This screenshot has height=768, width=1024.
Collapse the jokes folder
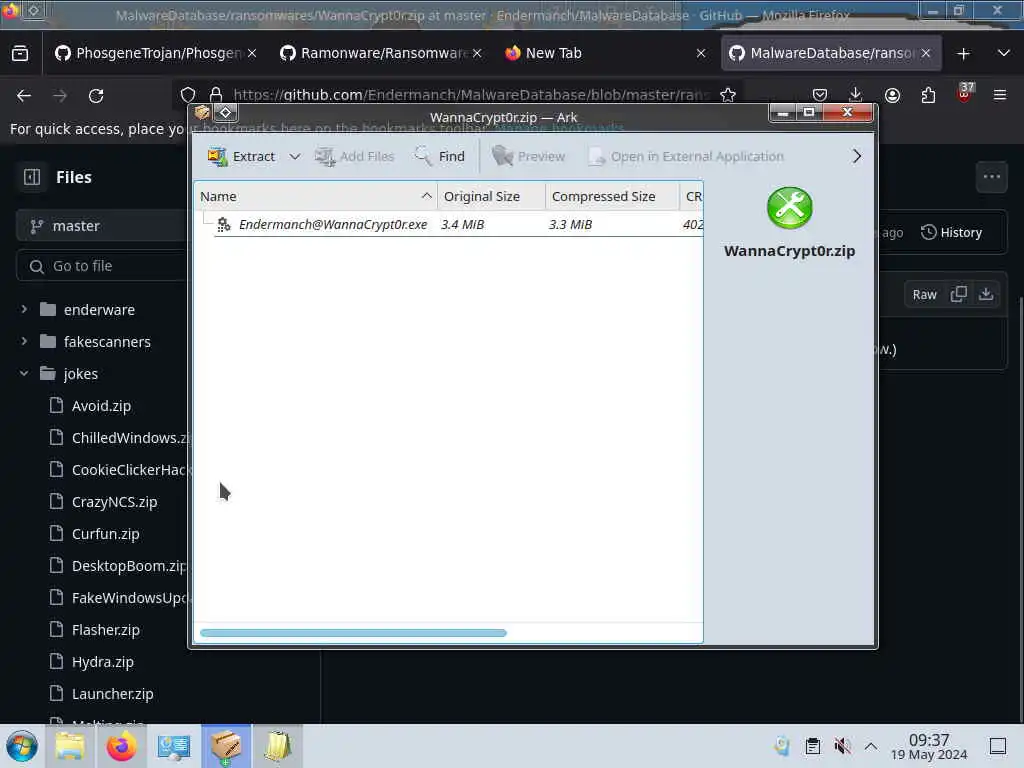click(x=24, y=374)
